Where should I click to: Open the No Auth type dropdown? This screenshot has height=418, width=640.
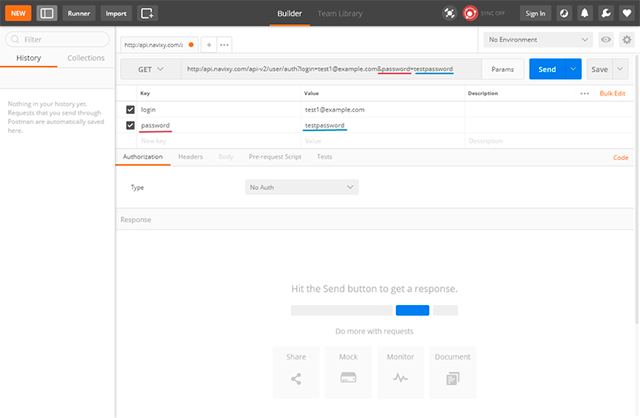302,187
